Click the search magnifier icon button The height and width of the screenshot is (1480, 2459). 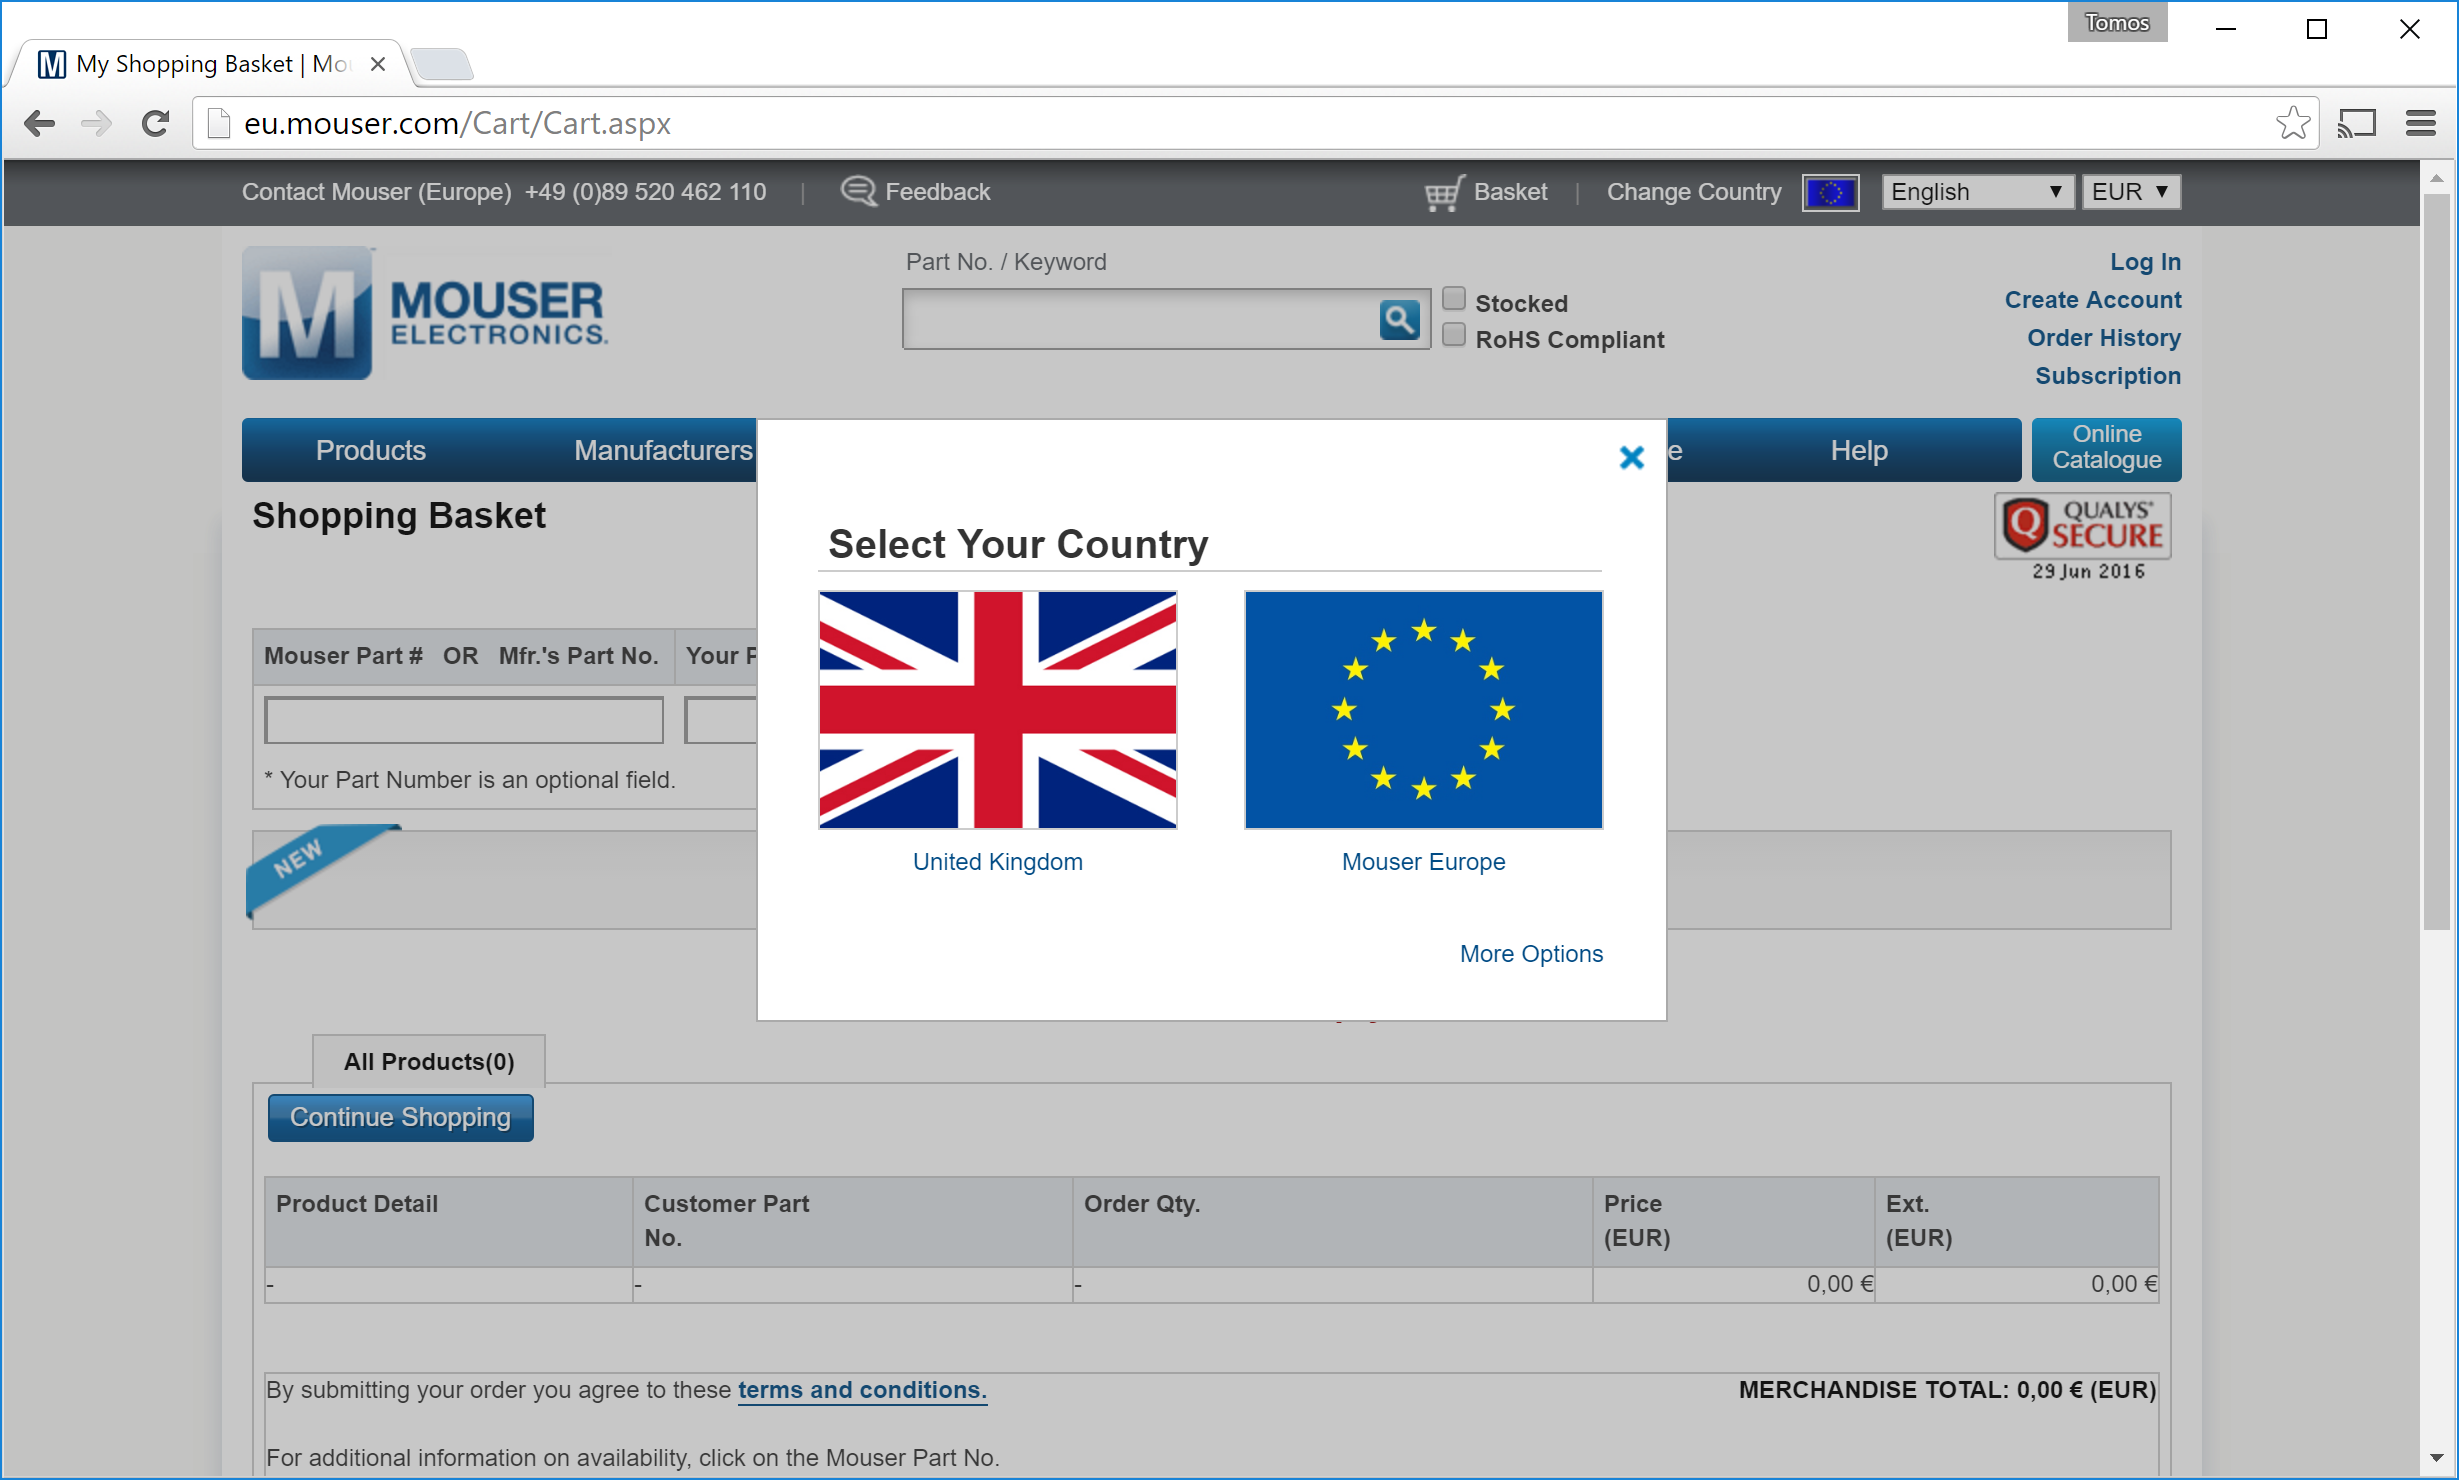tap(1399, 320)
